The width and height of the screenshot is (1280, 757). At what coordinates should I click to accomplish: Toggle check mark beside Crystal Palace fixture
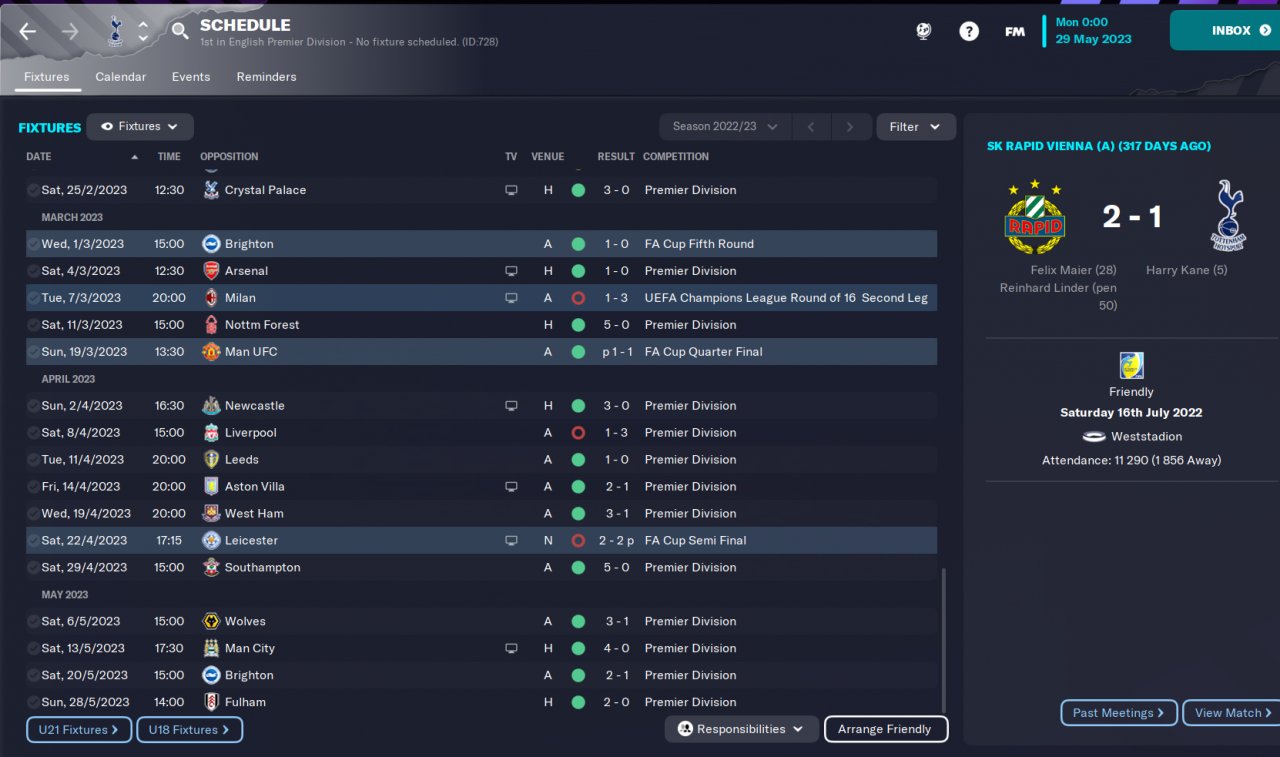coord(33,190)
